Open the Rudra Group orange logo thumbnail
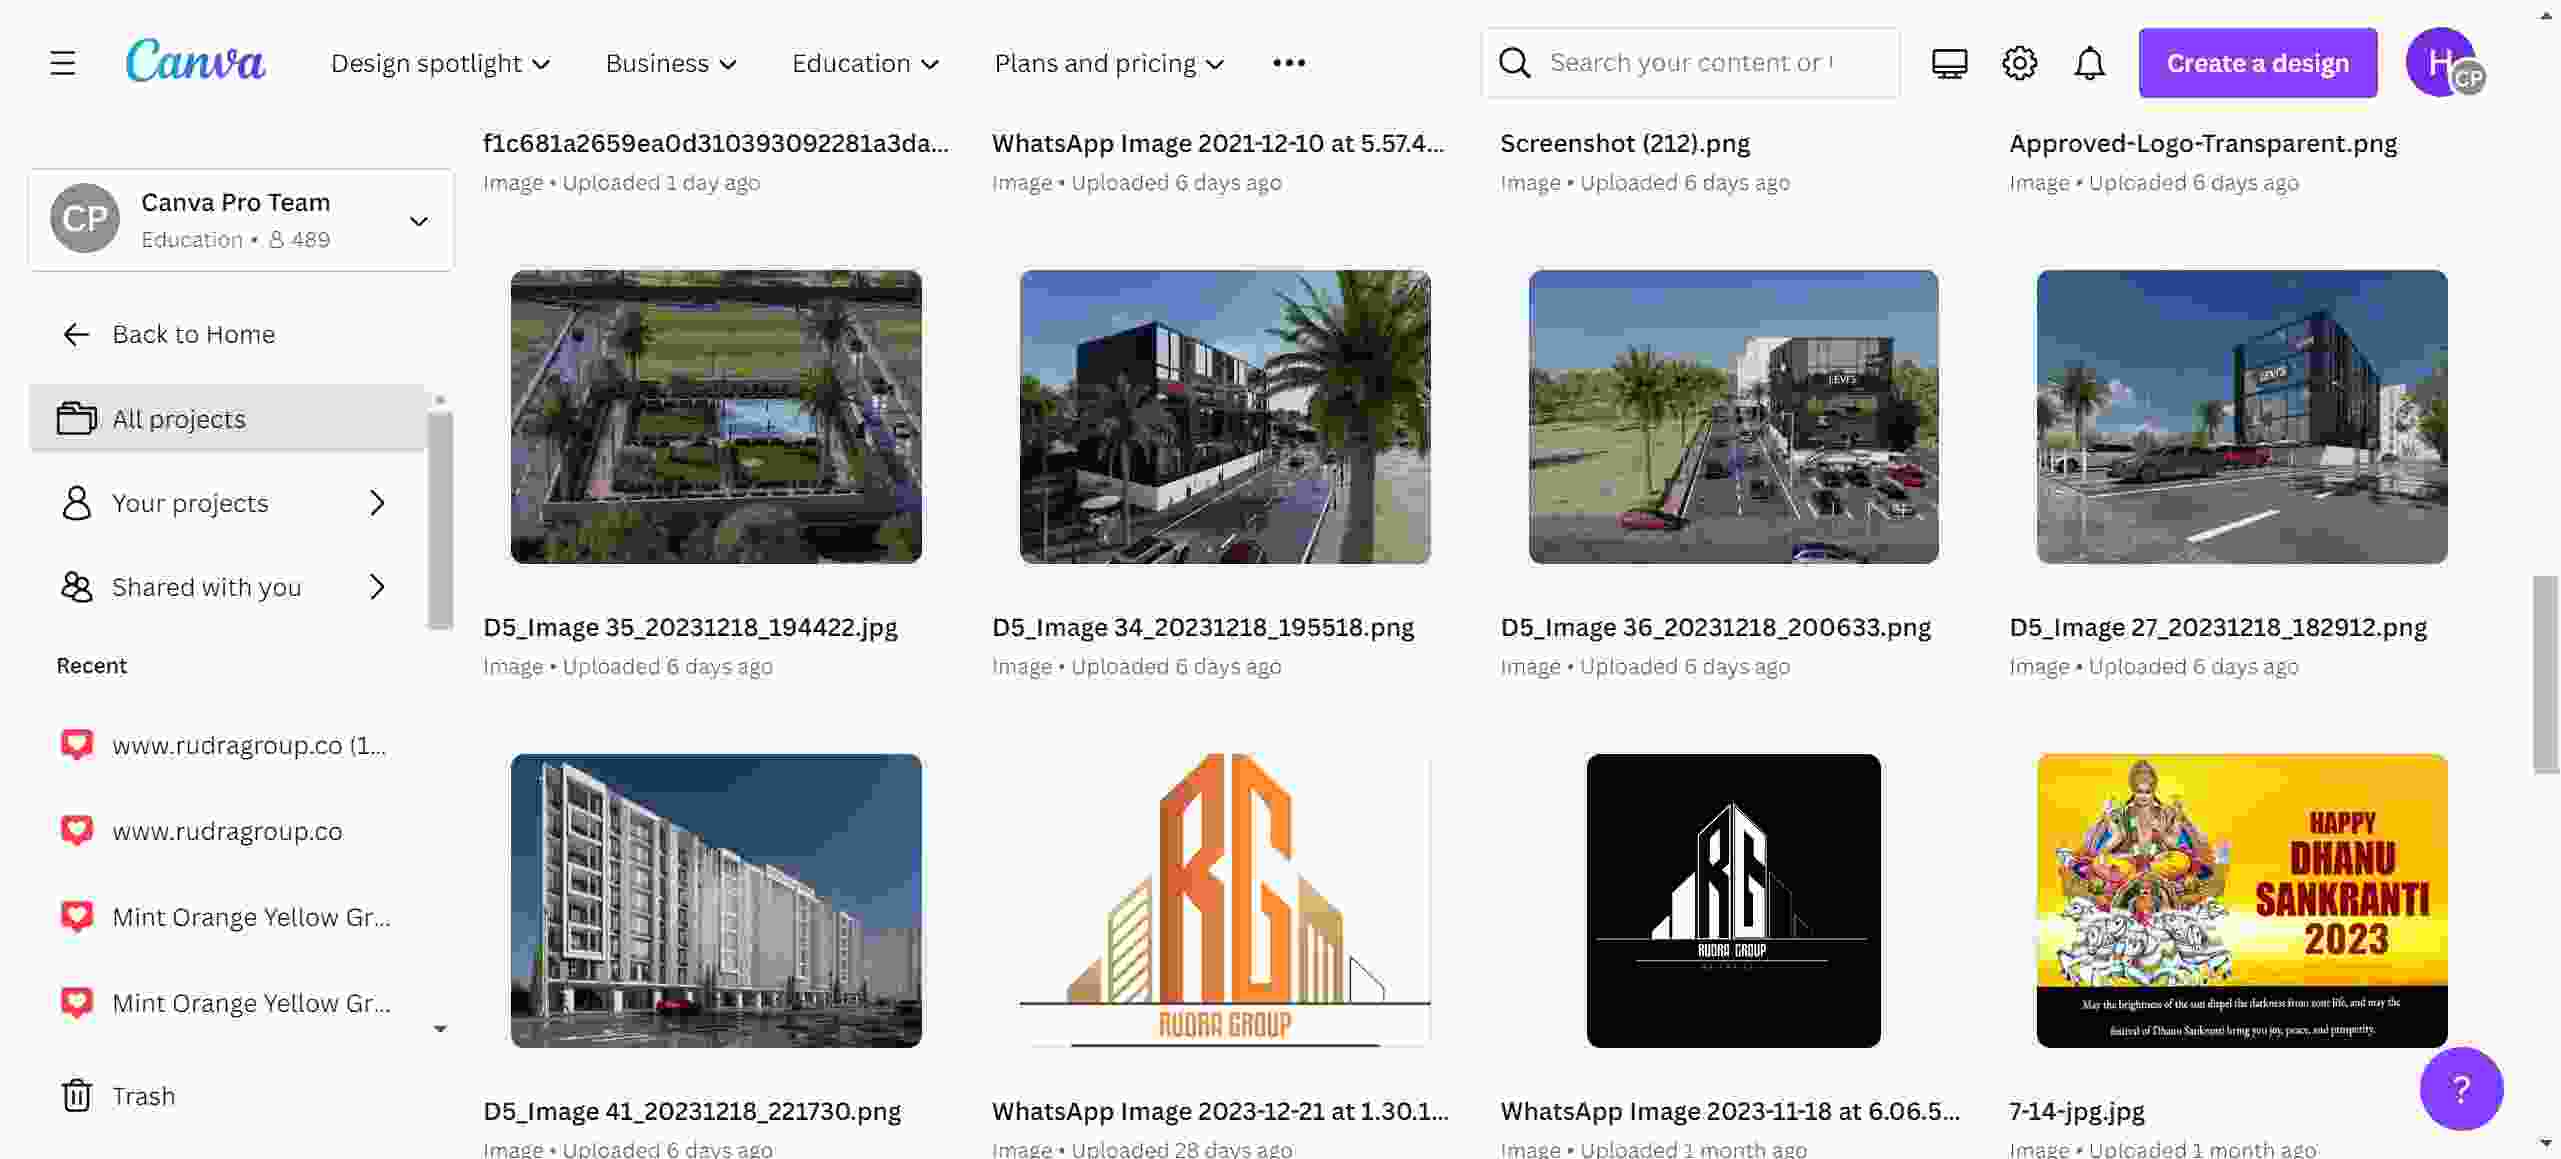 (x=1224, y=900)
